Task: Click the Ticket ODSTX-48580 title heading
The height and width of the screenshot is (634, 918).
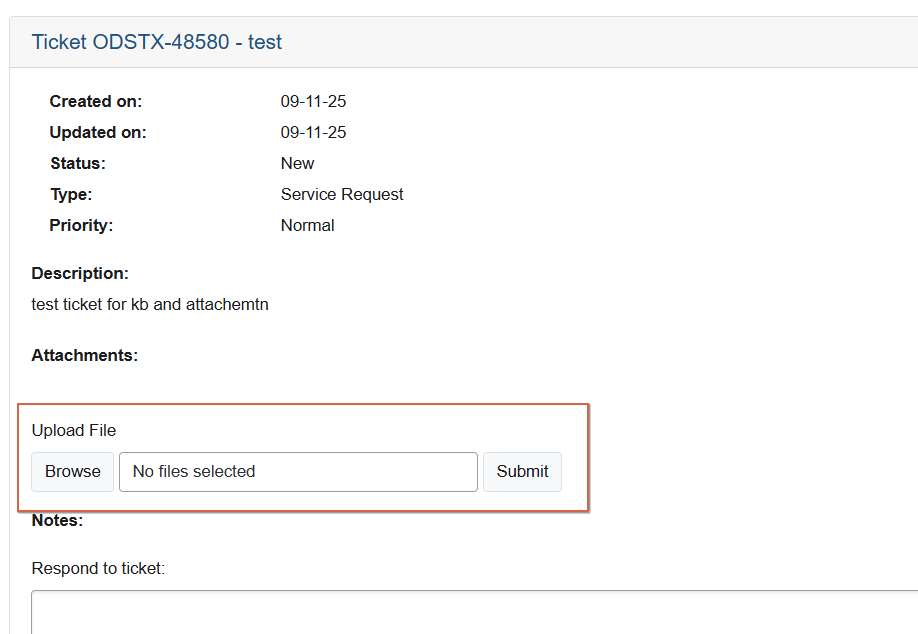Action: point(157,42)
